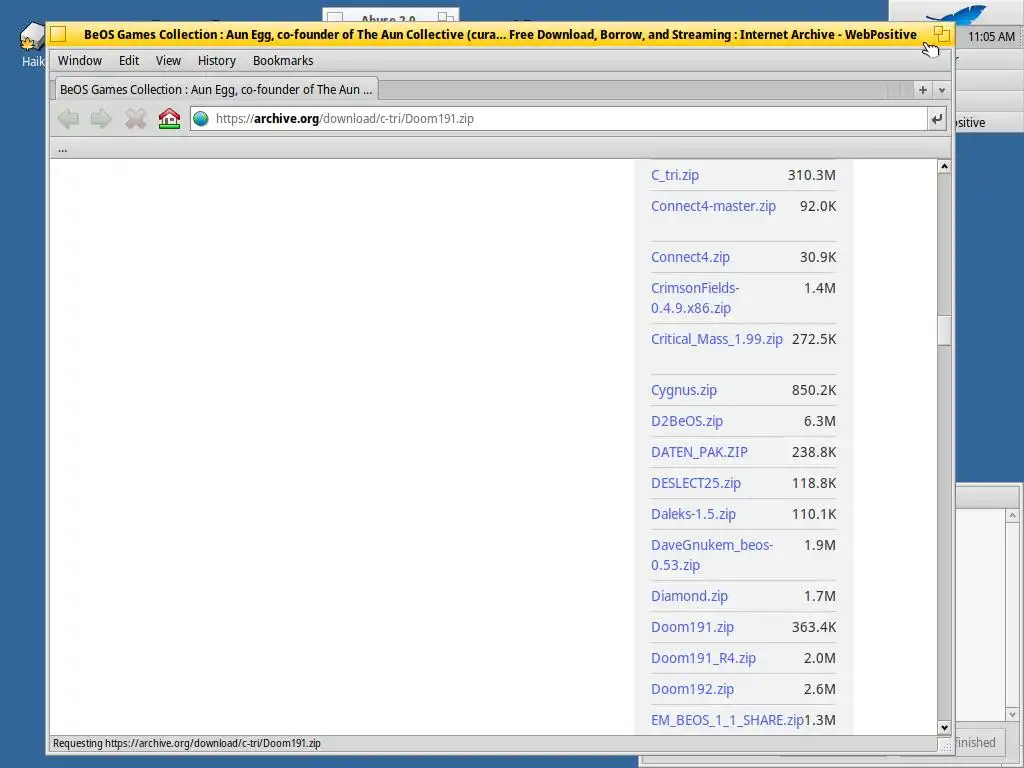Click the go arrow at the URL bar's end
The height and width of the screenshot is (768, 1024).
[x=936, y=119]
